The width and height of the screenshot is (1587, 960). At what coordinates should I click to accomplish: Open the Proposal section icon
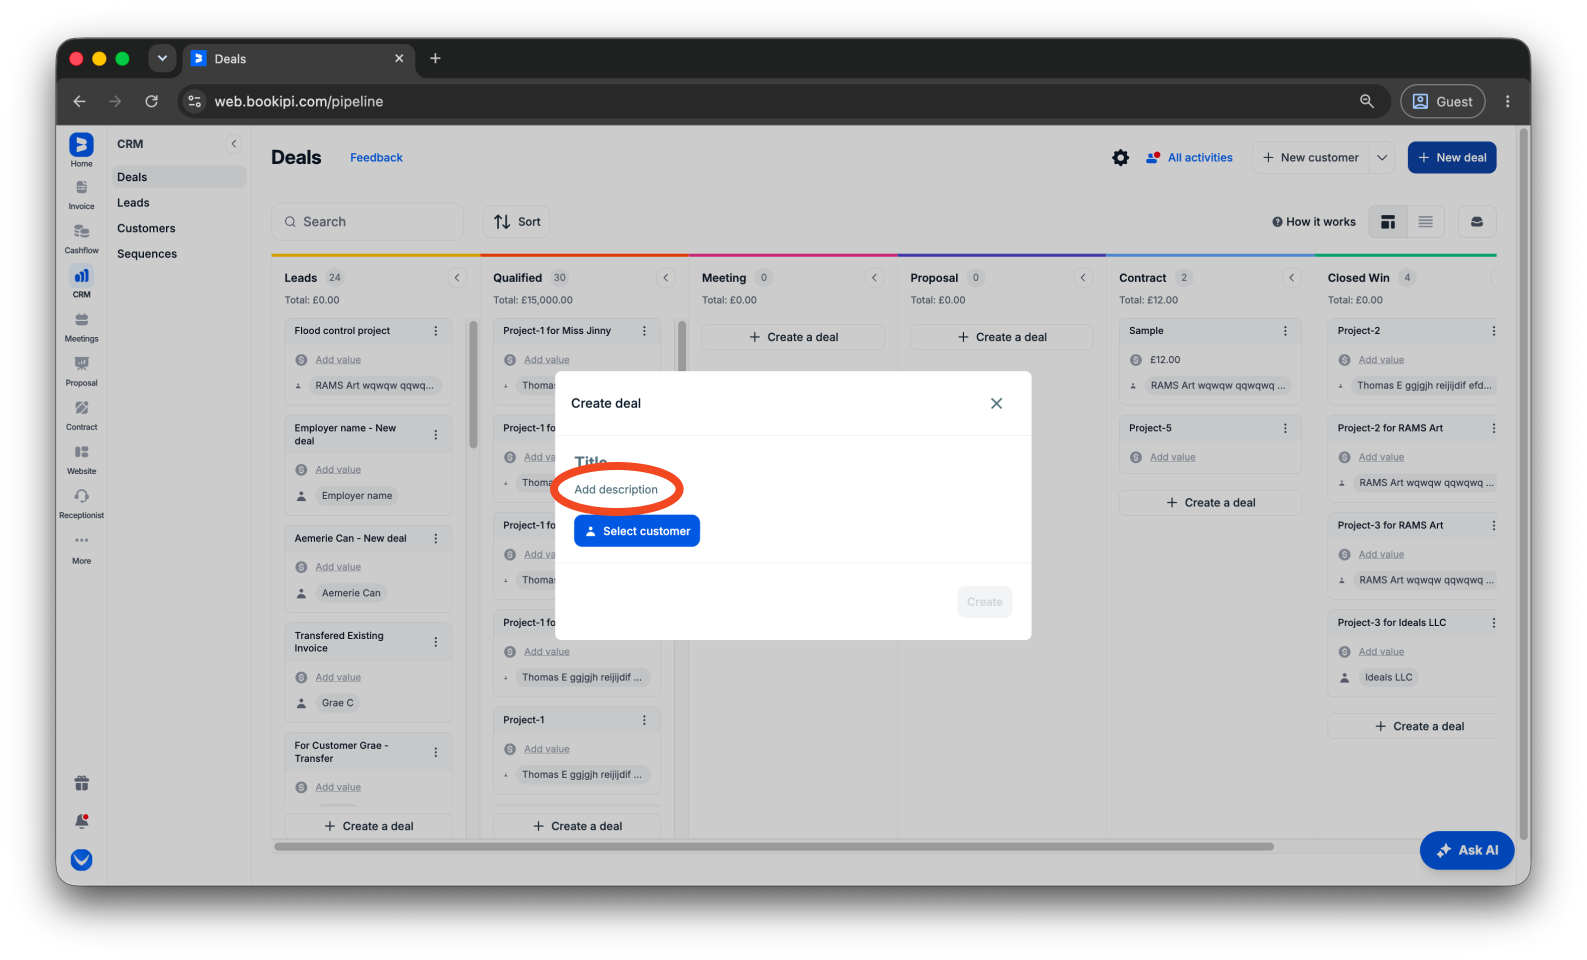tap(81, 364)
